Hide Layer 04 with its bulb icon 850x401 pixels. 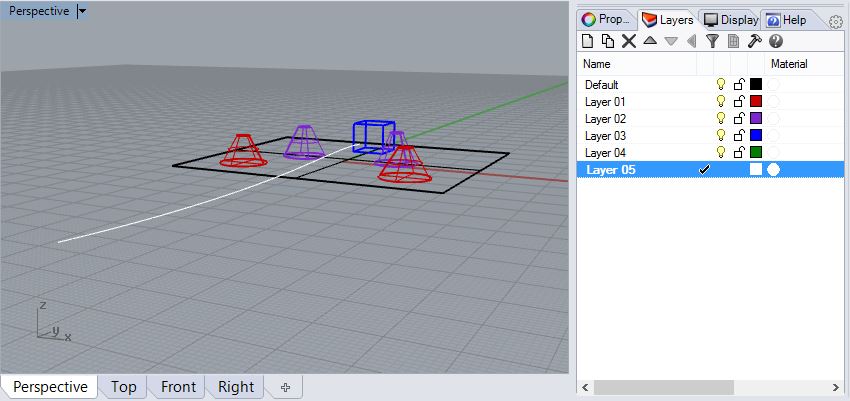[x=721, y=152]
